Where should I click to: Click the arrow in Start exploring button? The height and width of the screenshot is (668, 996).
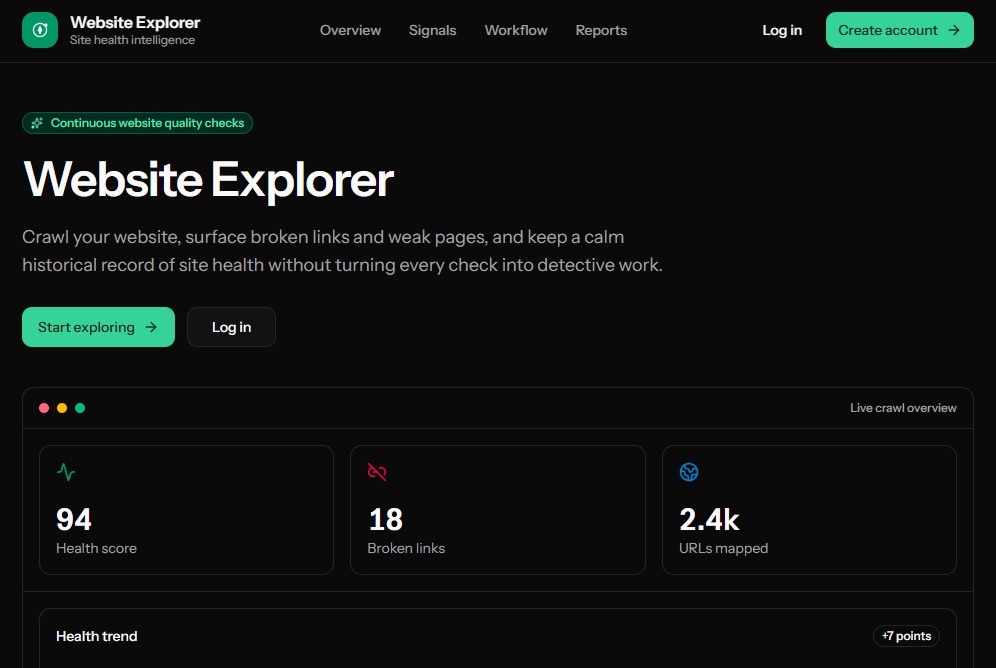point(151,327)
